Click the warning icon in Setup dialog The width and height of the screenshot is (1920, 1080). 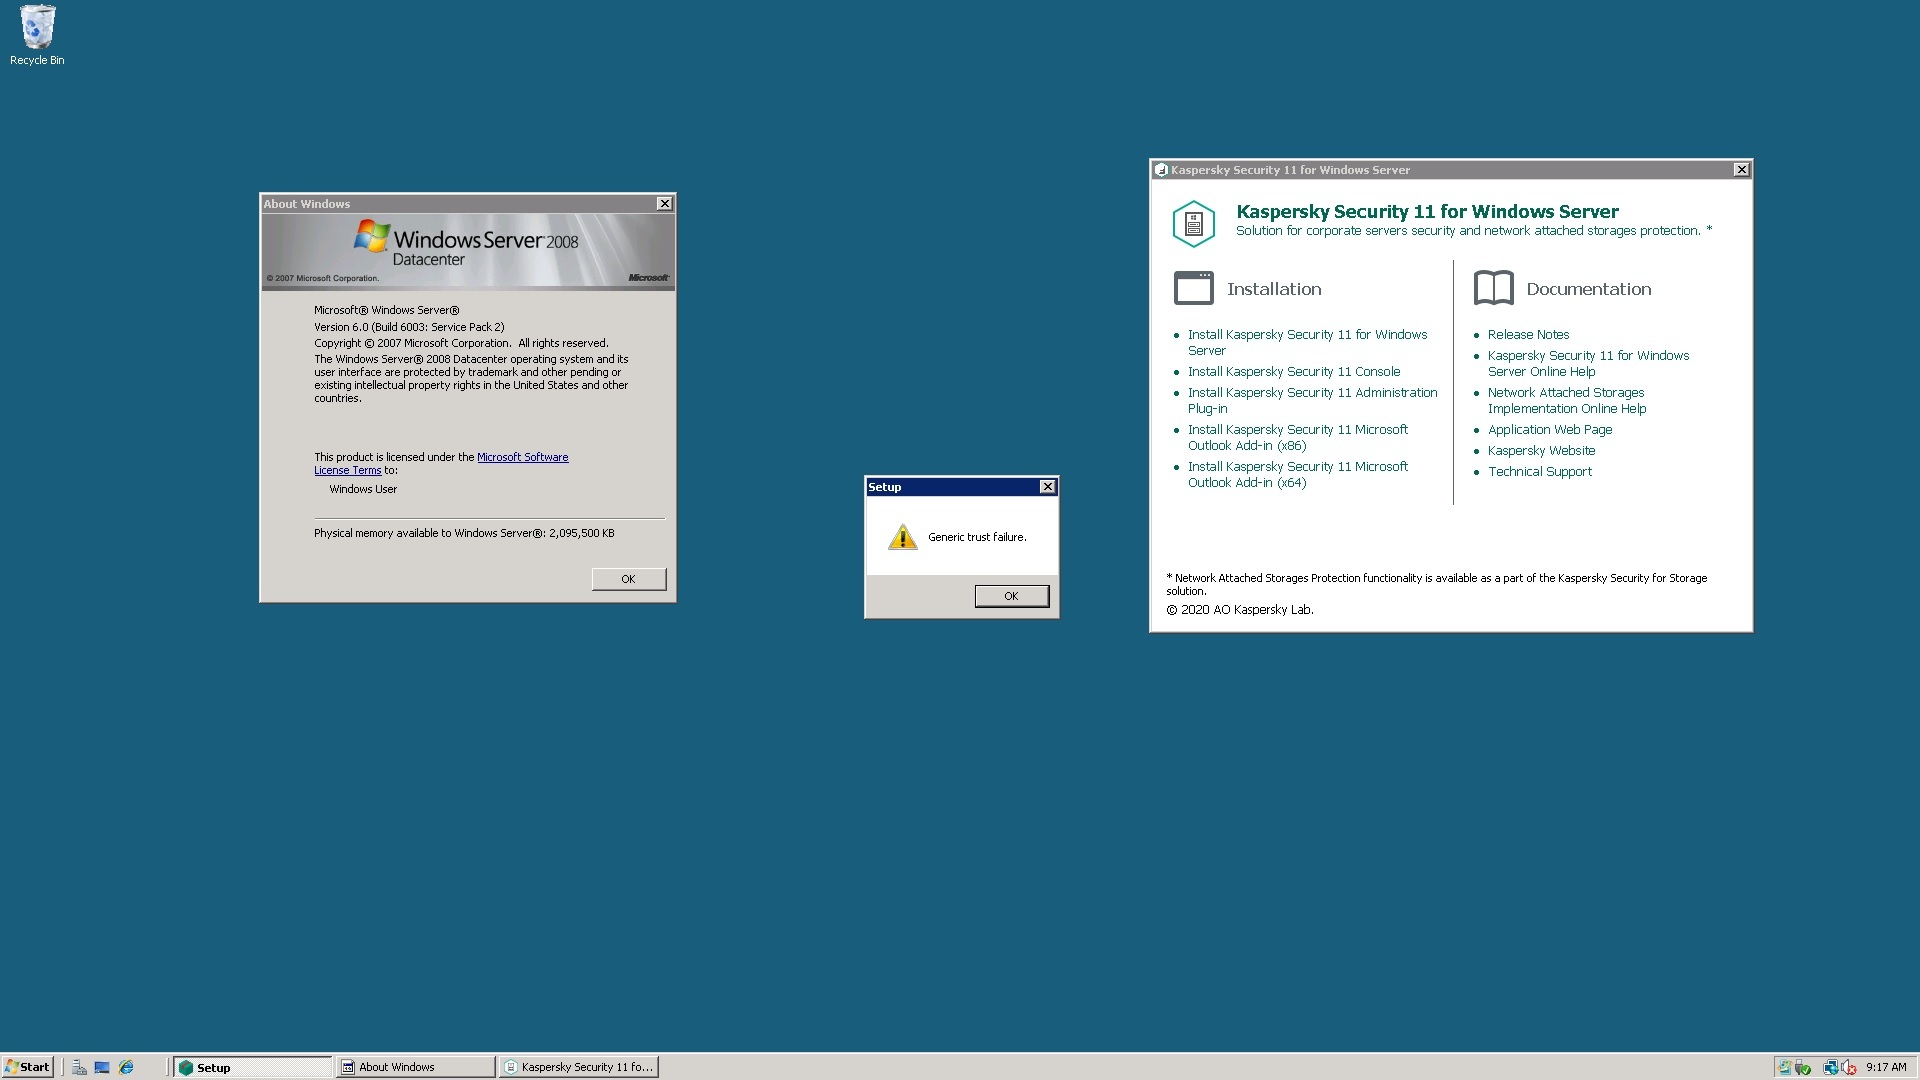click(x=903, y=537)
